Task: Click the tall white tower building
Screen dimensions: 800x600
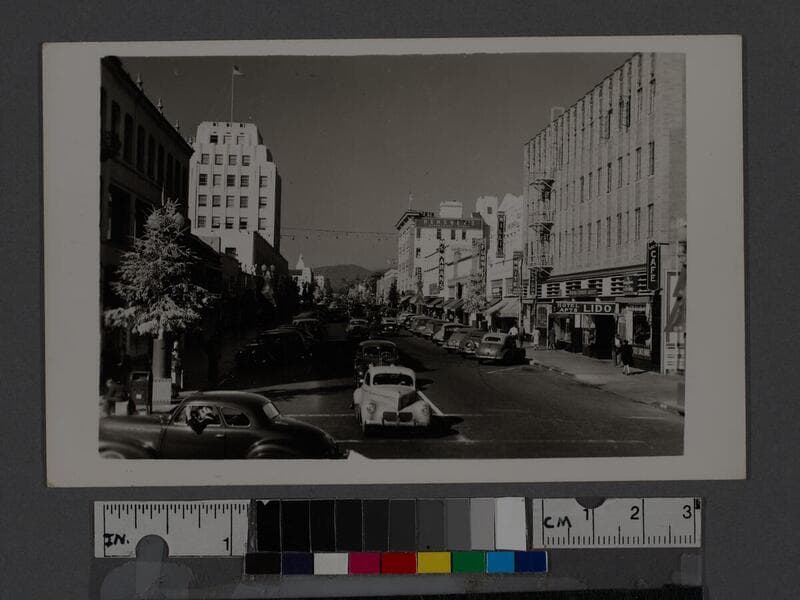Action: pyautogui.click(x=233, y=185)
